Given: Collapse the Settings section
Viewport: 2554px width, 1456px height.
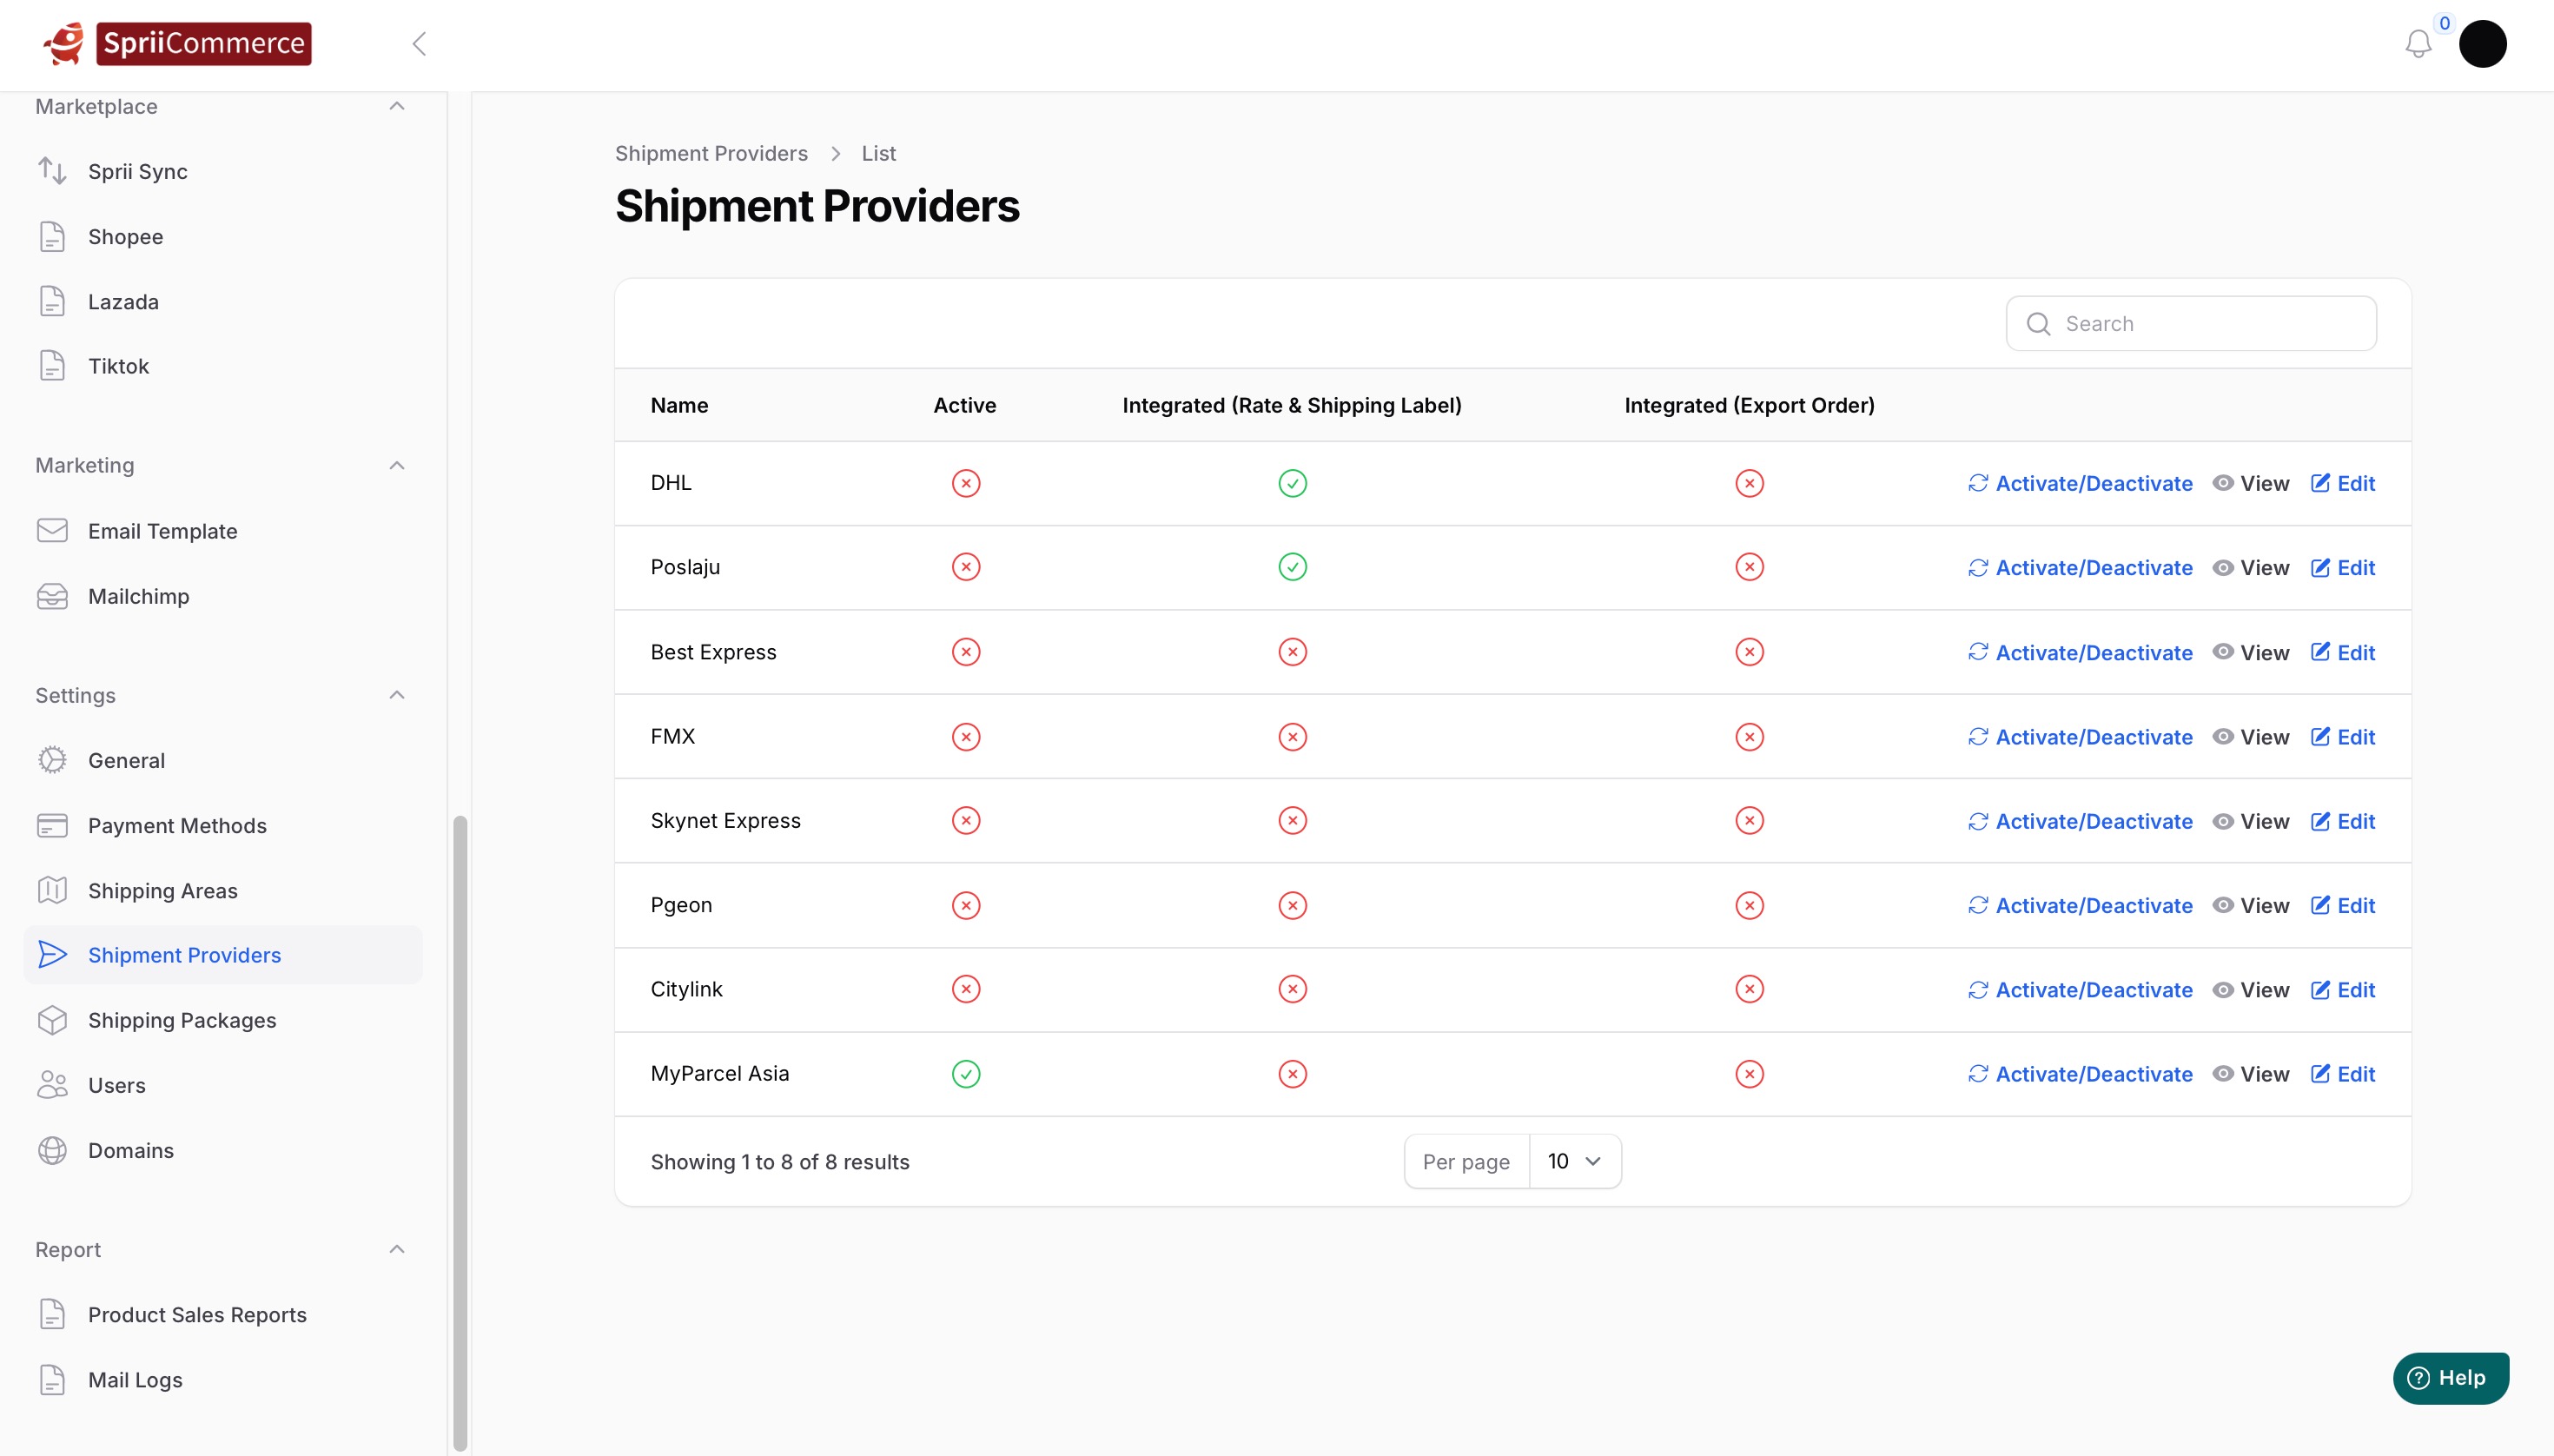Looking at the screenshot, I should (x=397, y=694).
